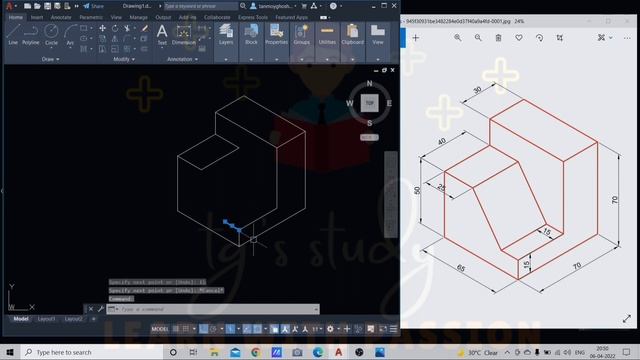Switch to the Annotate ribbon tab
640x360 pixels.
click(x=61, y=18)
